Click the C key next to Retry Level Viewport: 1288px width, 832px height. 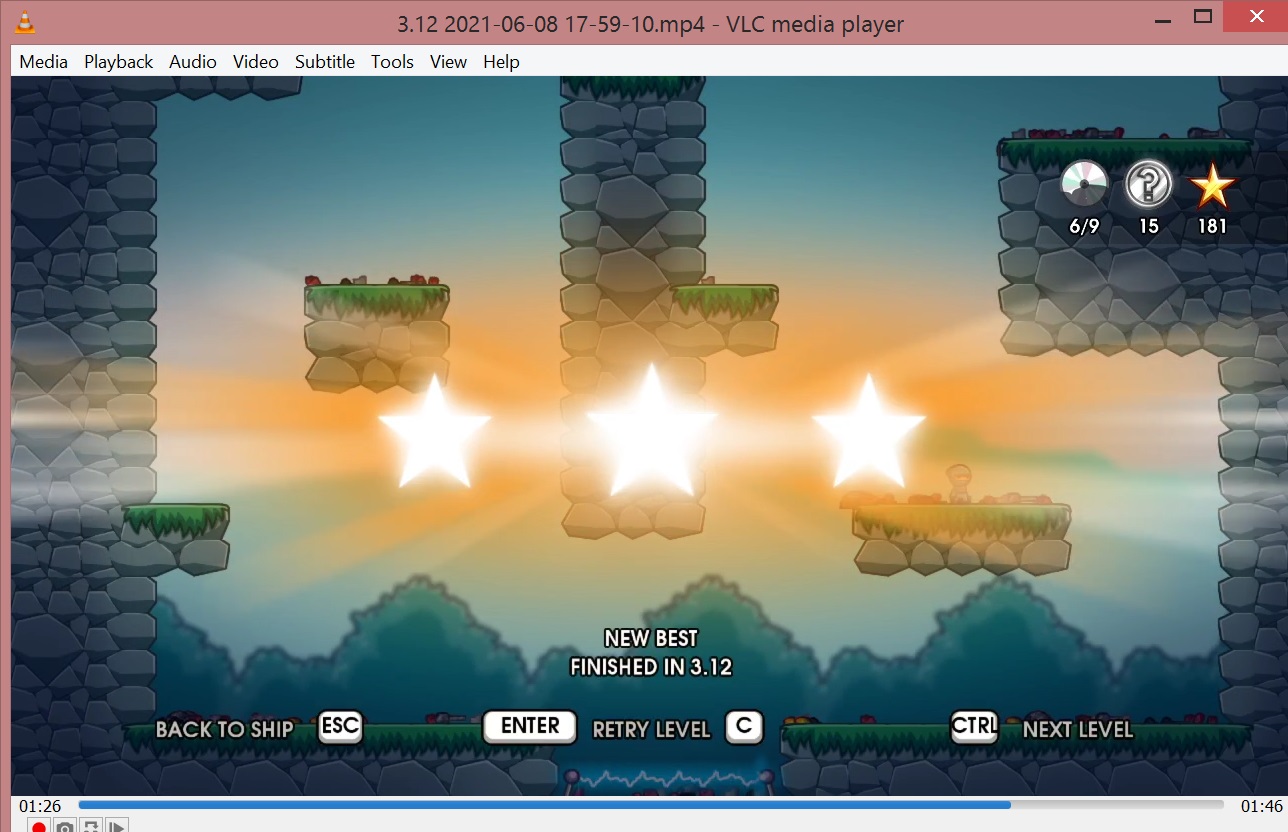pos(743,727)
